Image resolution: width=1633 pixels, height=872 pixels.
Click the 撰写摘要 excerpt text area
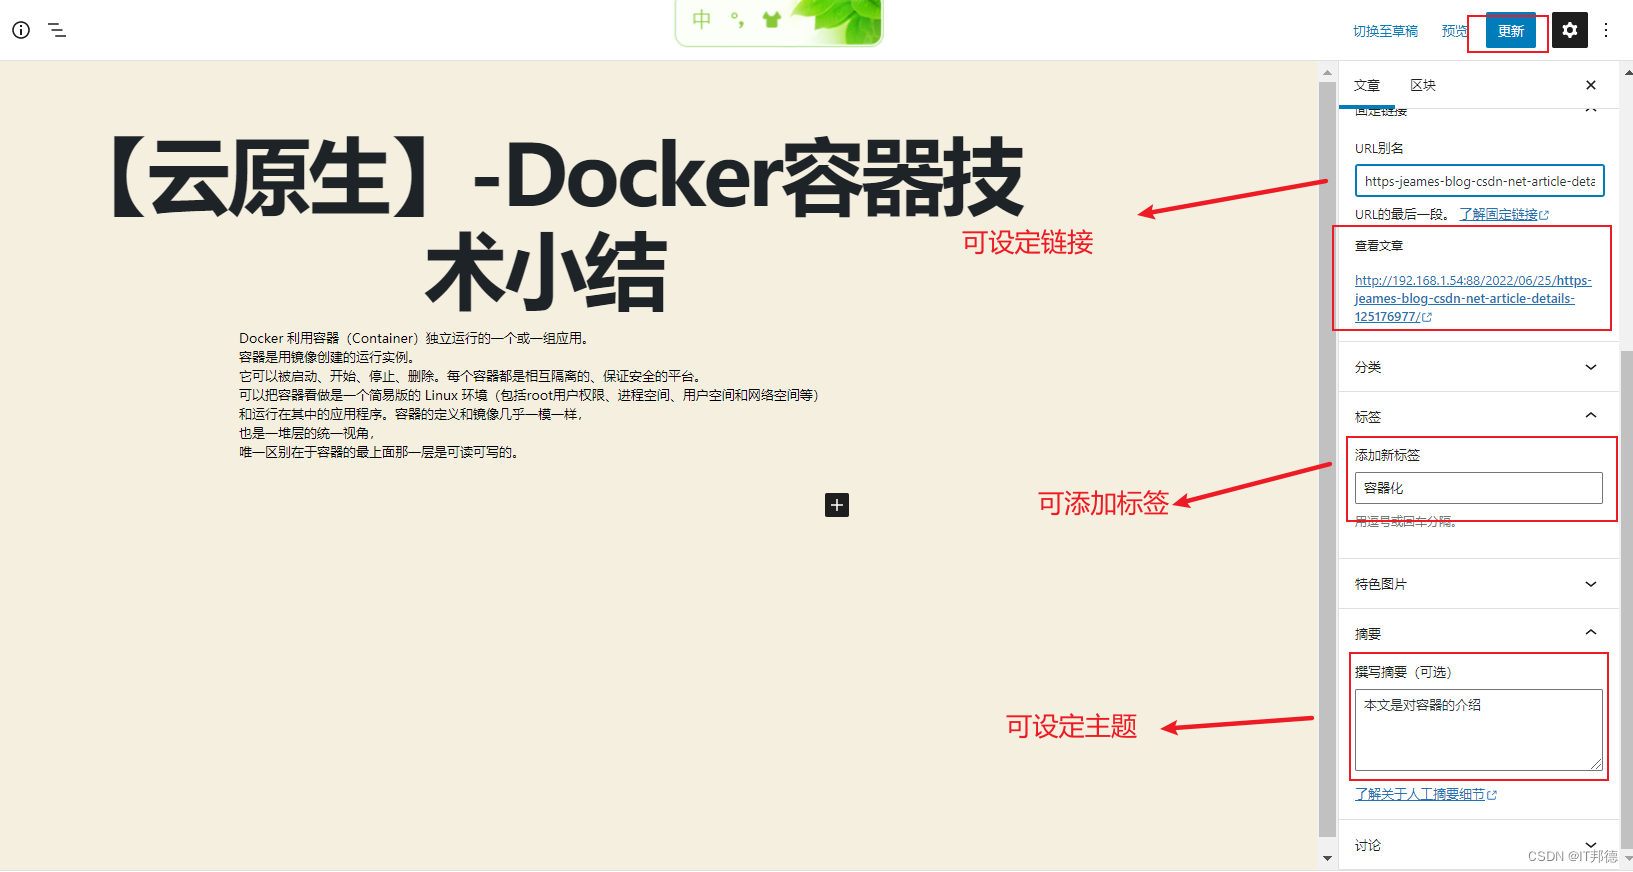tap(1479, 730)
